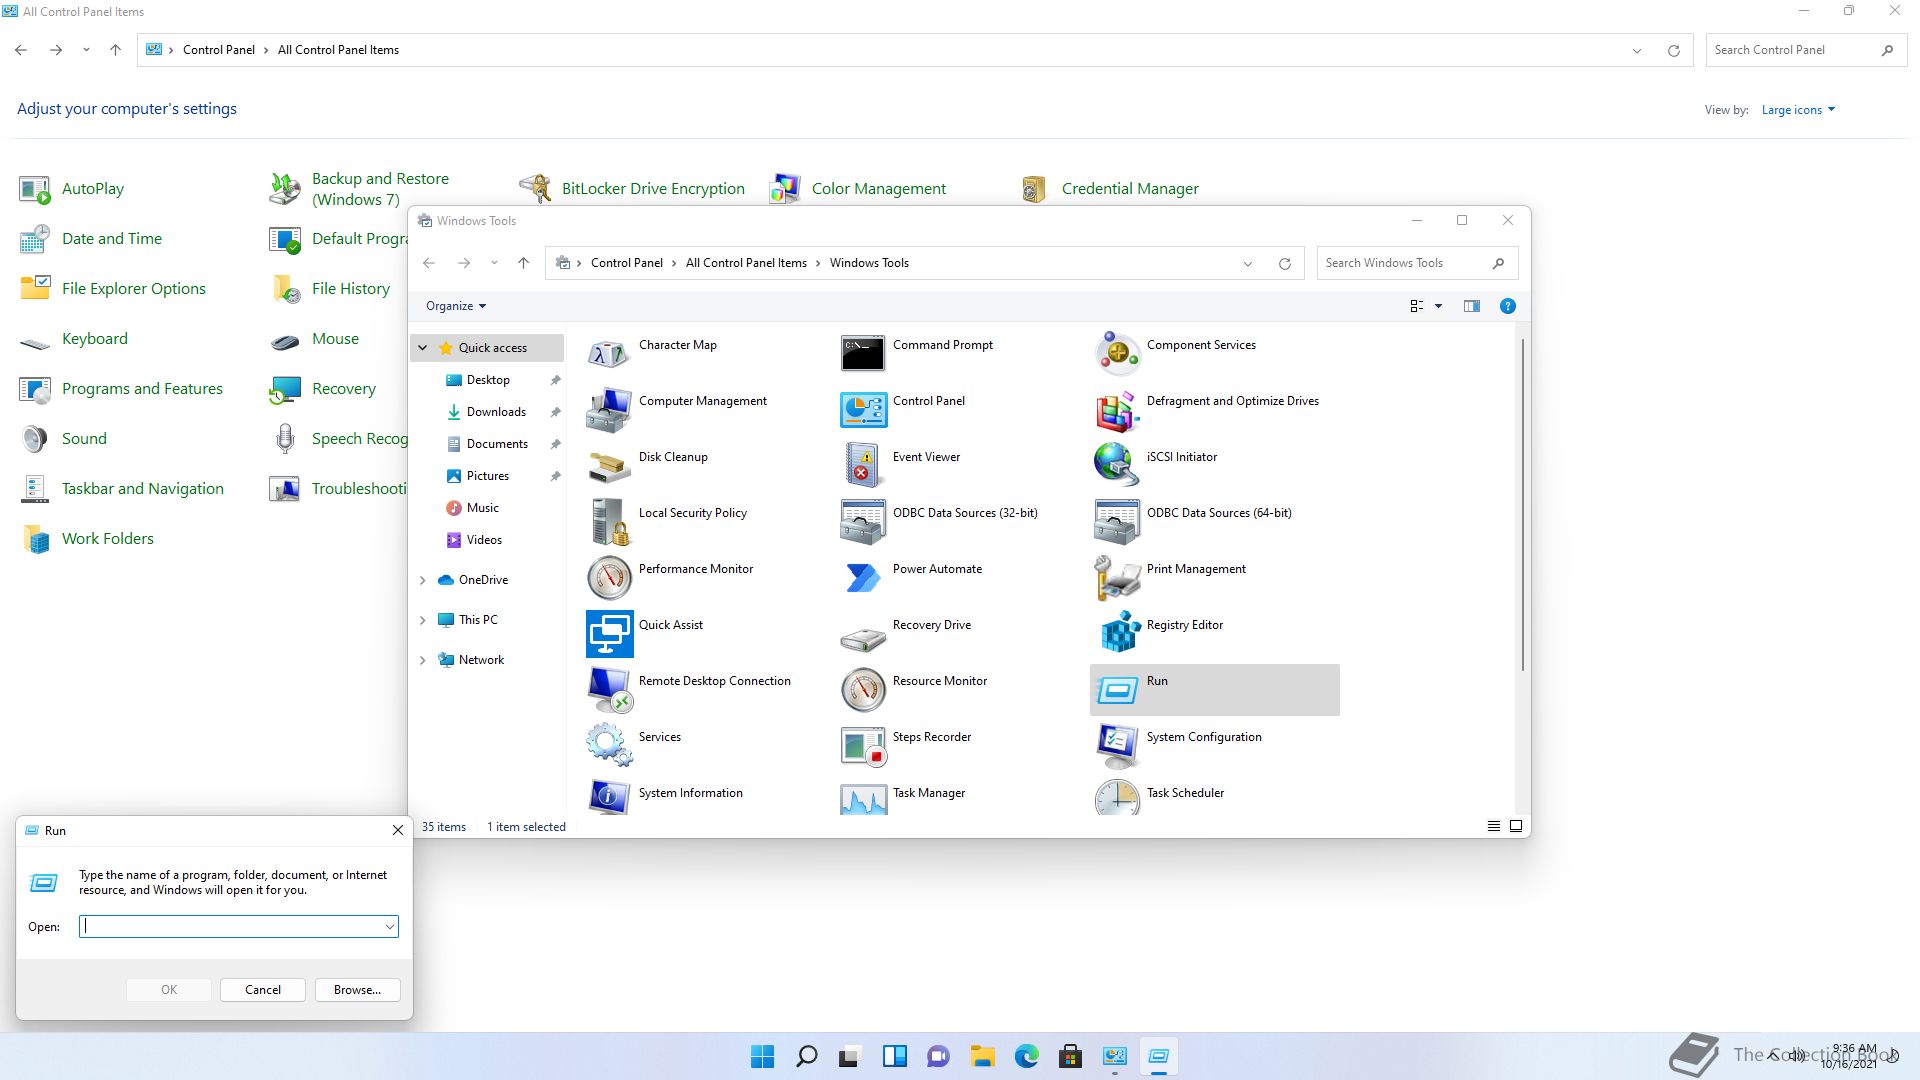This screenshot has height=1080, width=1920.
Task: Open Services gear icon
Action: click(x=609, y=745)
